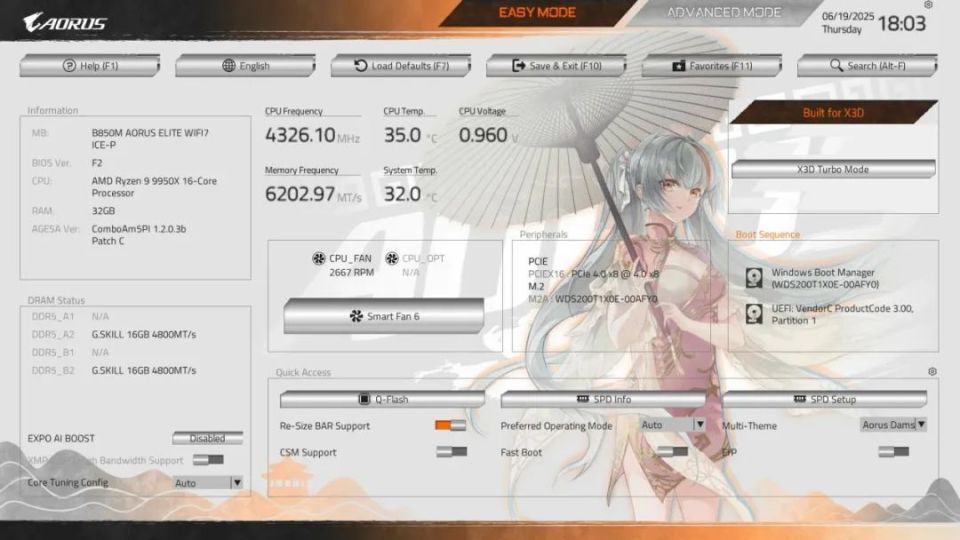Open Favorites (F11)
Viewport: 960px width, 540px height.
pos(712,66)
